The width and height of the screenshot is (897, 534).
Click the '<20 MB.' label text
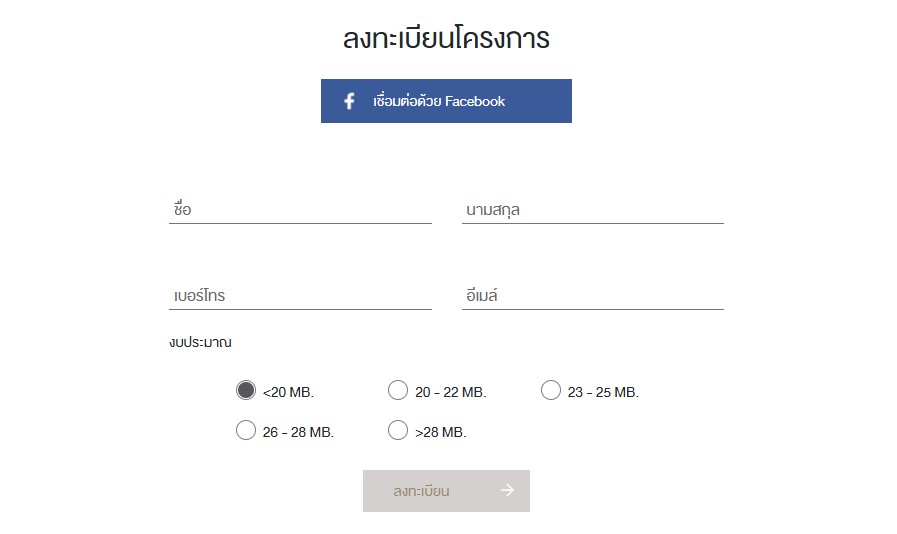point(288,393)
